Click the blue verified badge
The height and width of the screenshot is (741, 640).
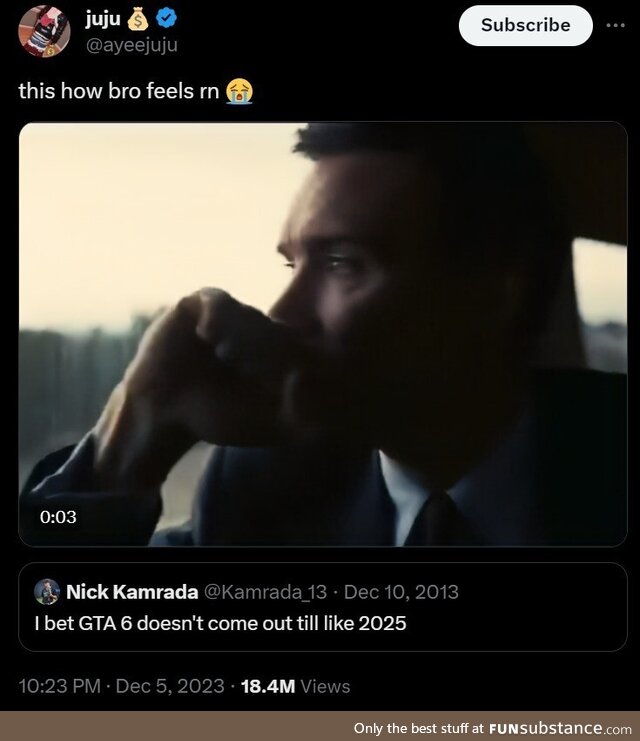click(x=166, y=18)
